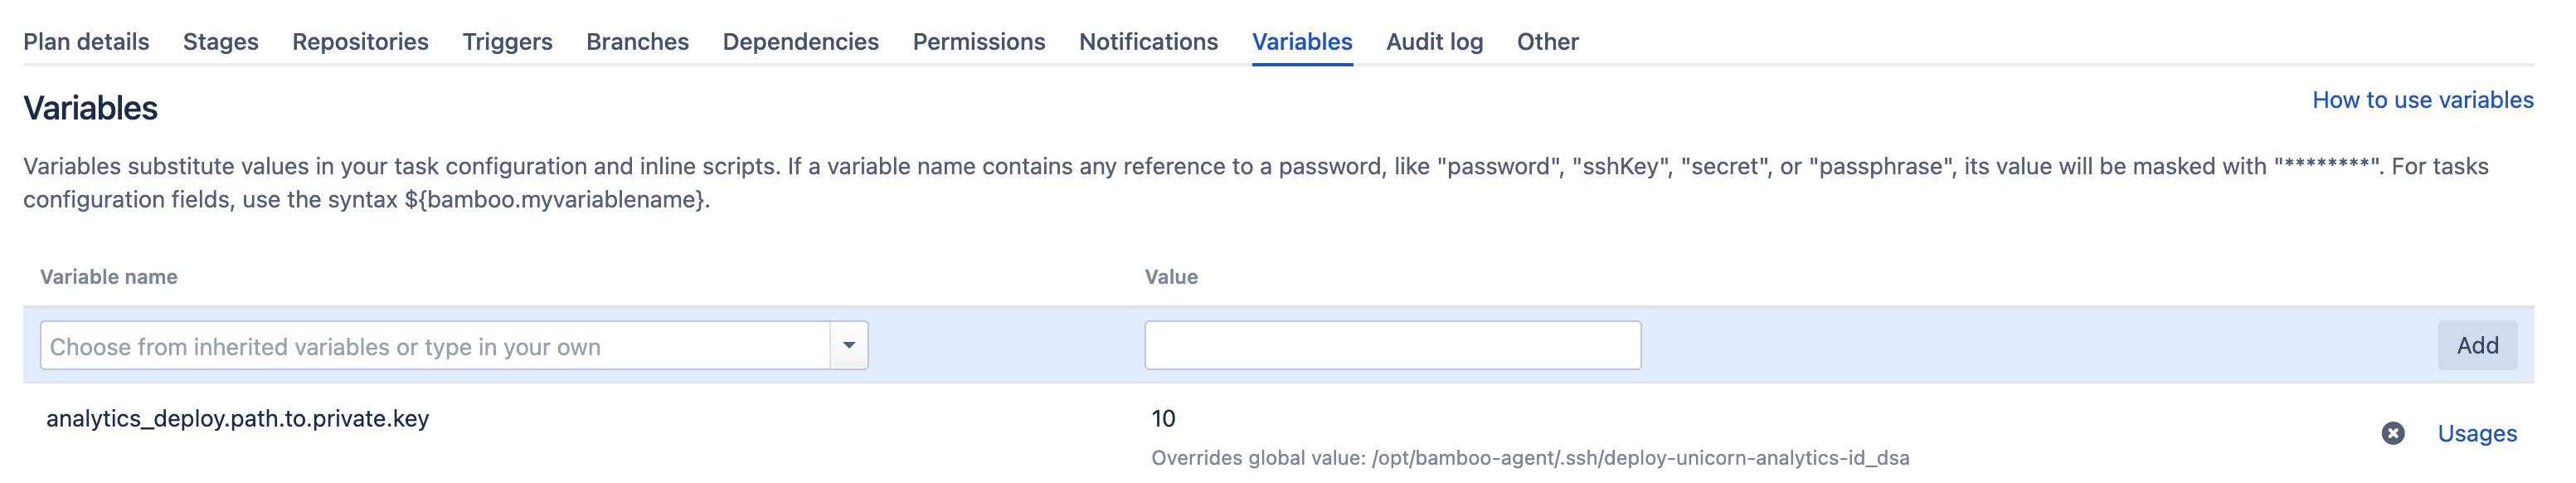Switch to Notifications tab

(1148, 42)
